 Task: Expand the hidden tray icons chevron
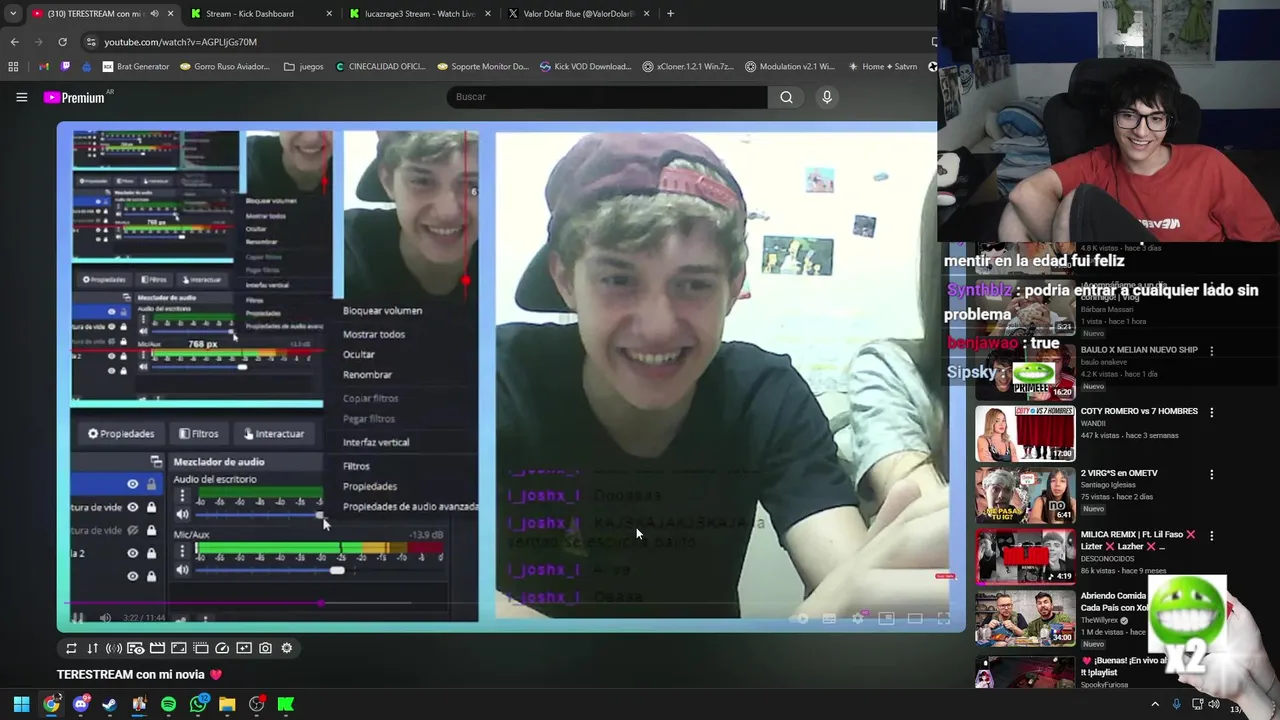1155,704
